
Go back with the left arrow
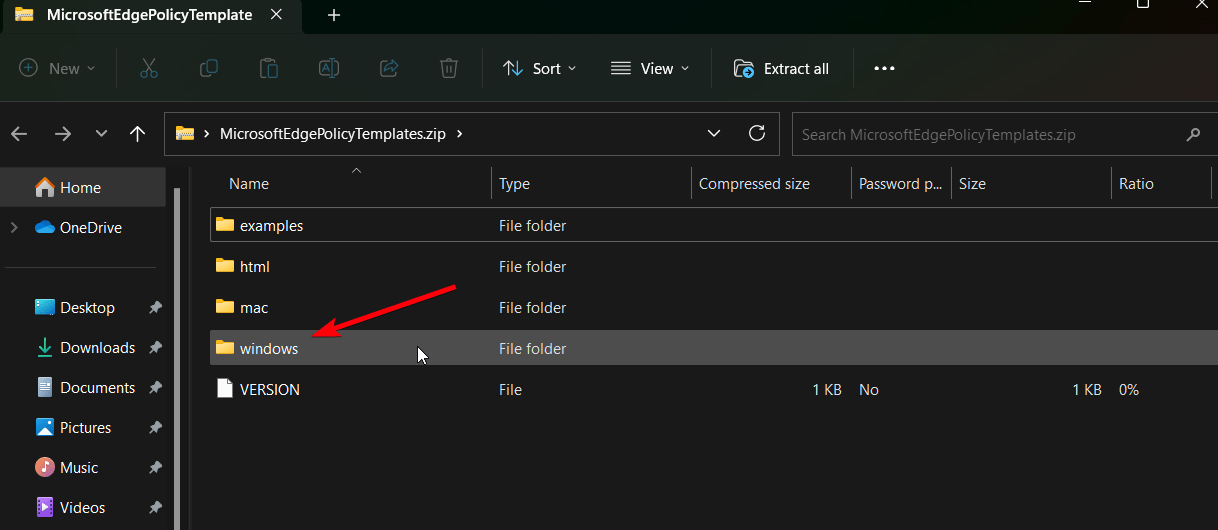pos(19,134)
